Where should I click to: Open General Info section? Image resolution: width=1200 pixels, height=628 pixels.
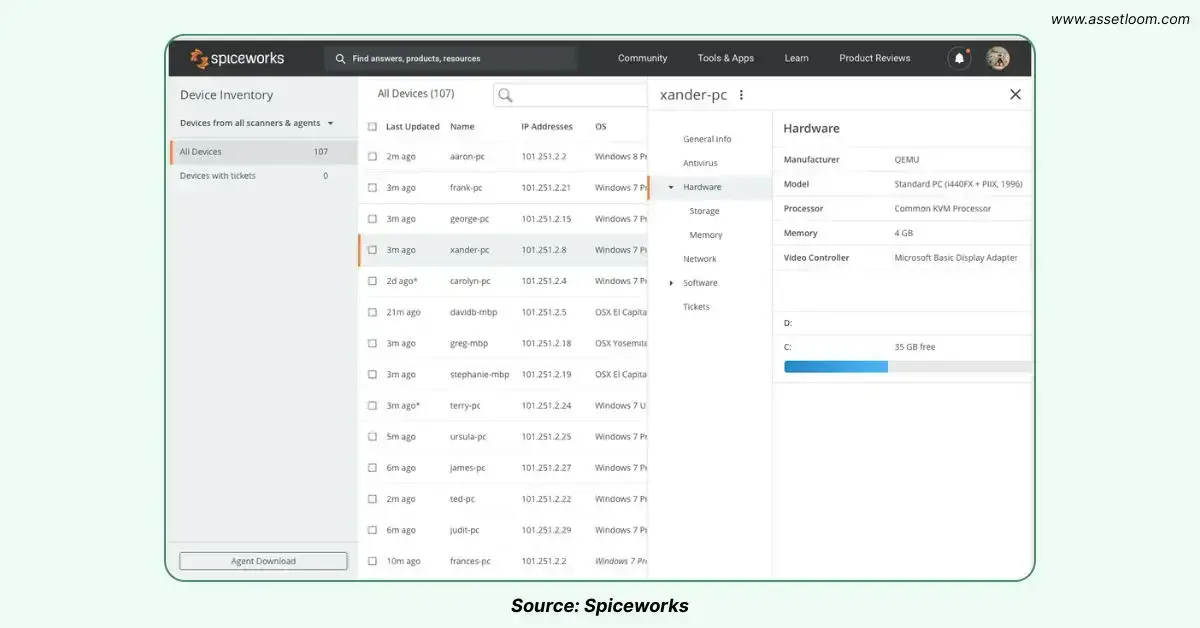707,139
